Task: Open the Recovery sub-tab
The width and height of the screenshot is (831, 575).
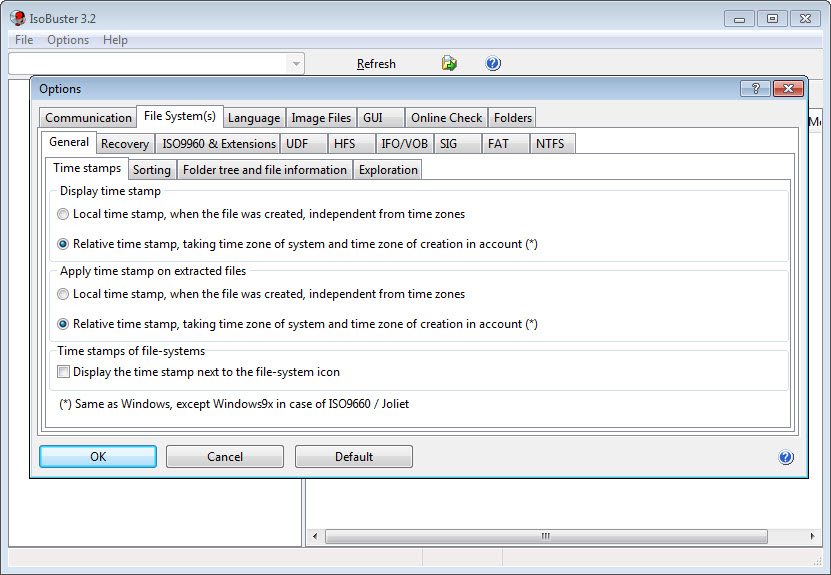Action: click(125, 144)
